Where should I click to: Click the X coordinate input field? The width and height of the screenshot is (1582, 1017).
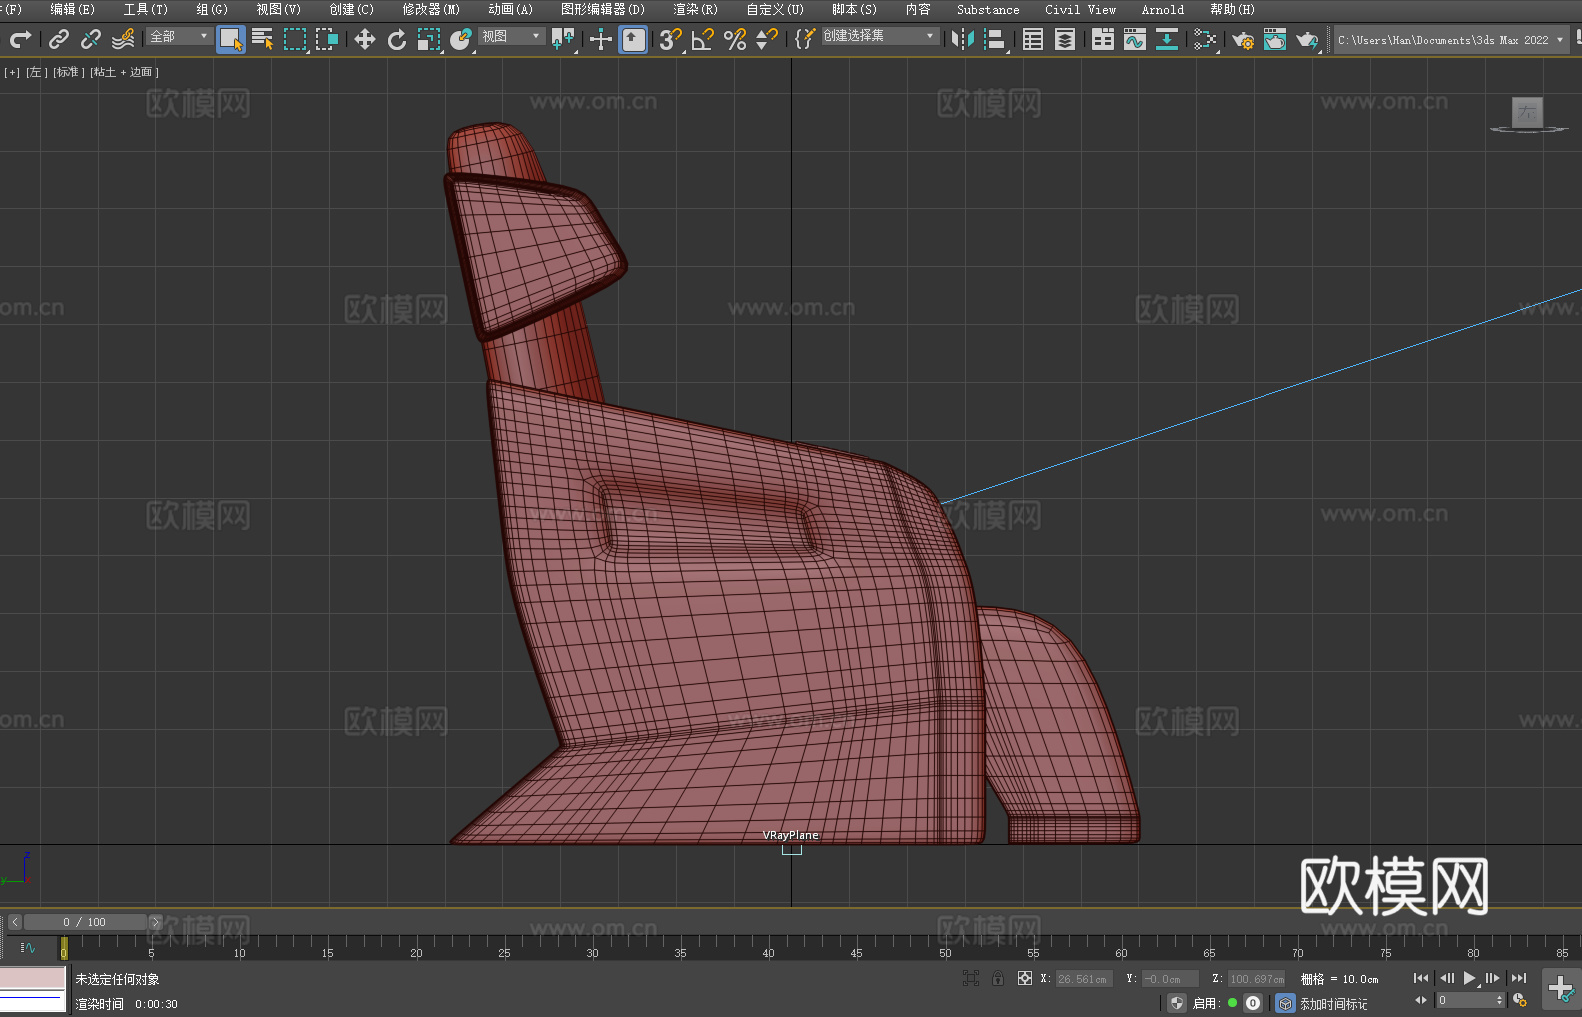1083,979
